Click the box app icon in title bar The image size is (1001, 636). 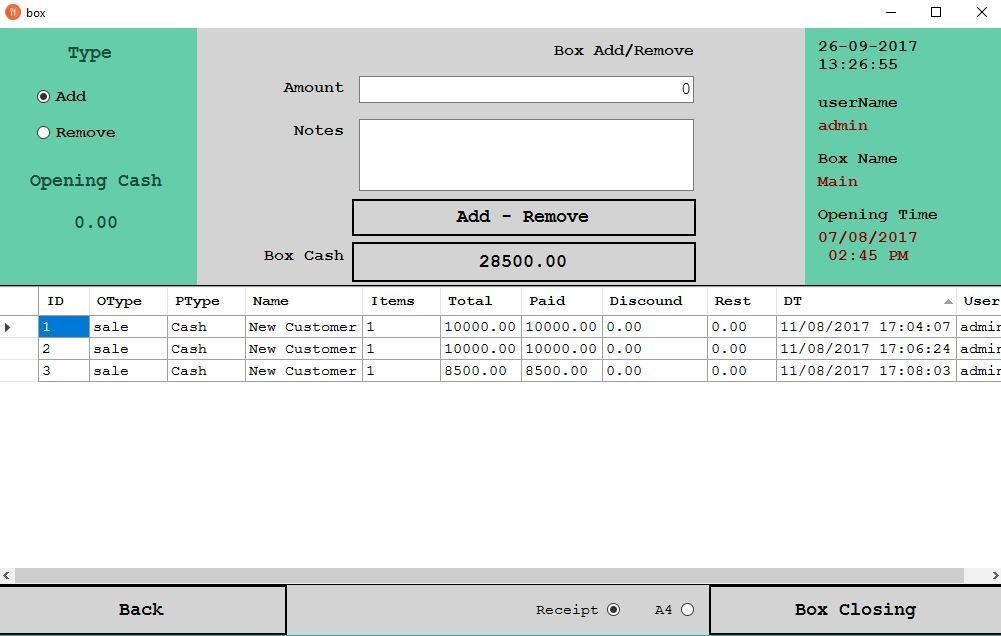(x=12, y=12)
